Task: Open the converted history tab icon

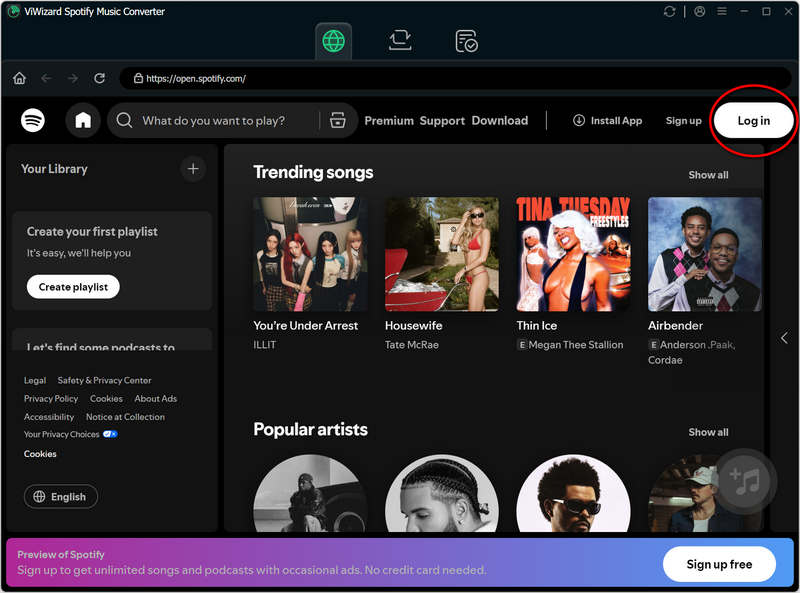Action: 466,41
